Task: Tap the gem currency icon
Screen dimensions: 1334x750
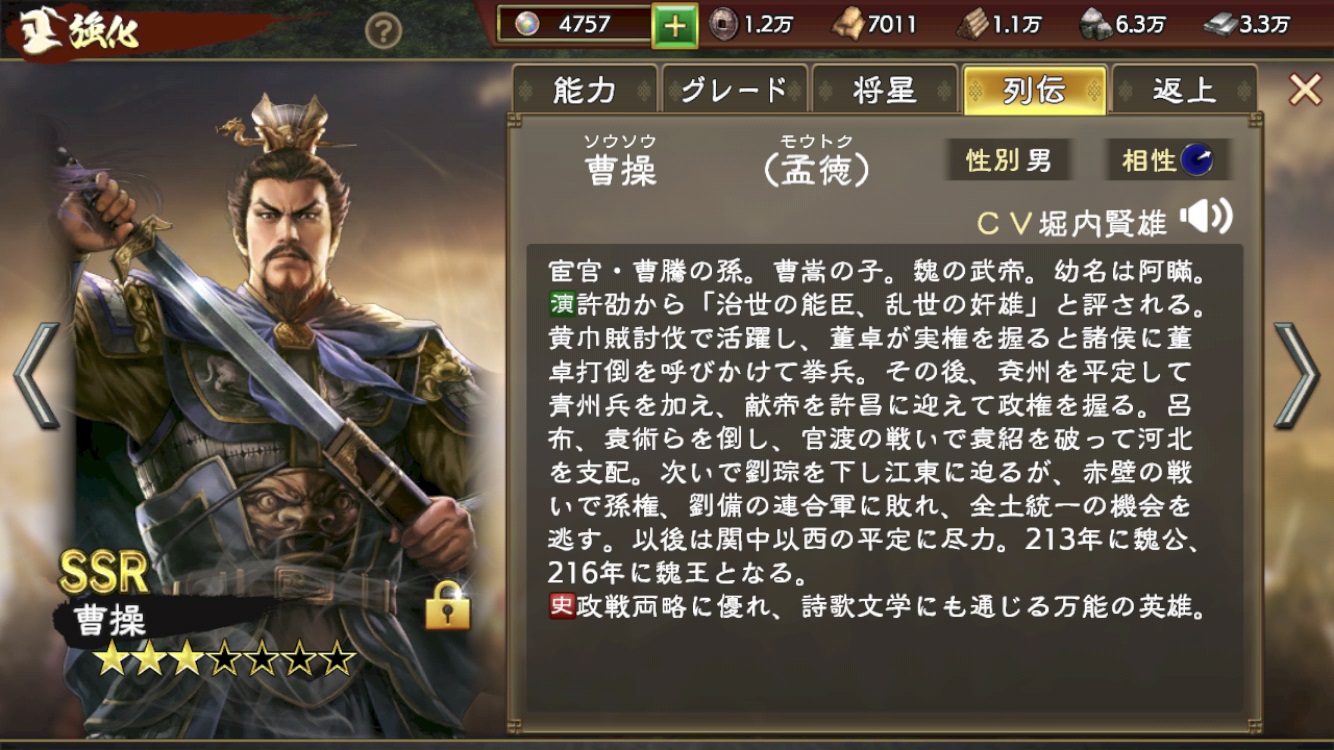Action: click(x=526, y=24)
